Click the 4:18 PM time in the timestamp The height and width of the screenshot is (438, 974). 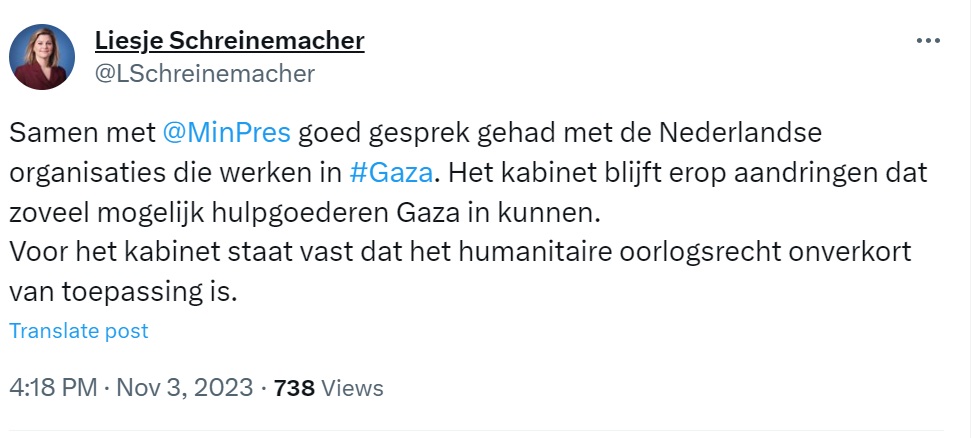pyautogui.click(x=52, y=388)
